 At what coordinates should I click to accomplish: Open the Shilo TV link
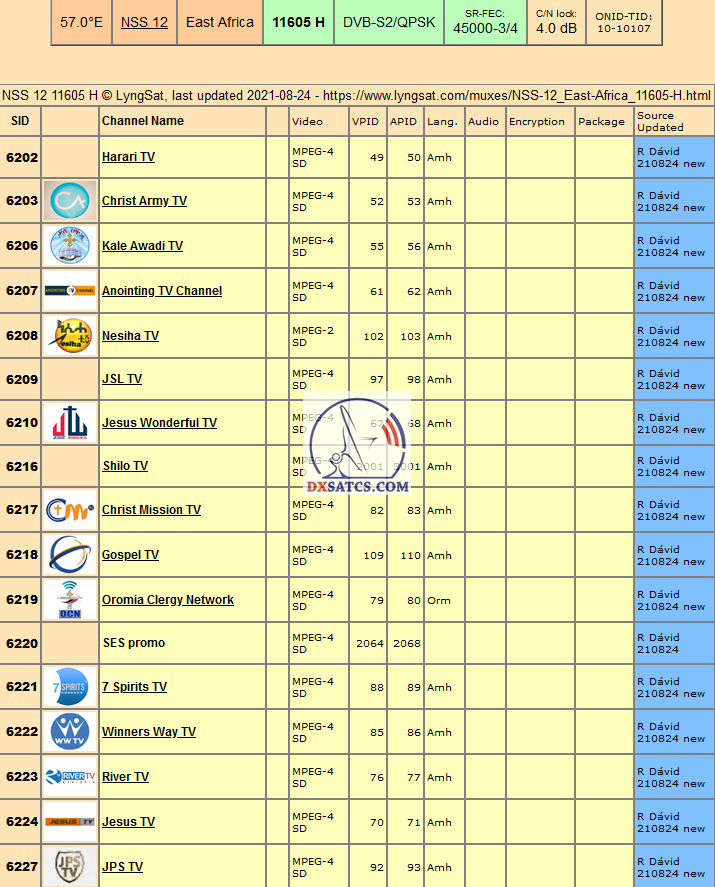tap(125, 466)
